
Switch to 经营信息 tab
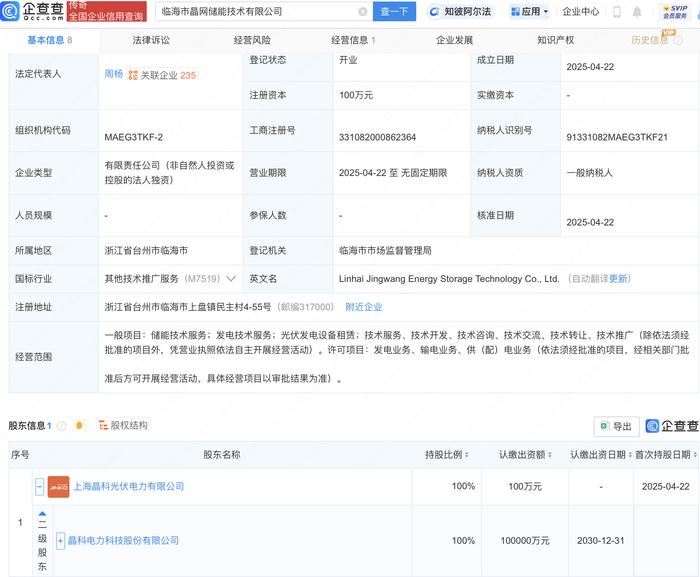pyautogui.click(x=353, y=40)
